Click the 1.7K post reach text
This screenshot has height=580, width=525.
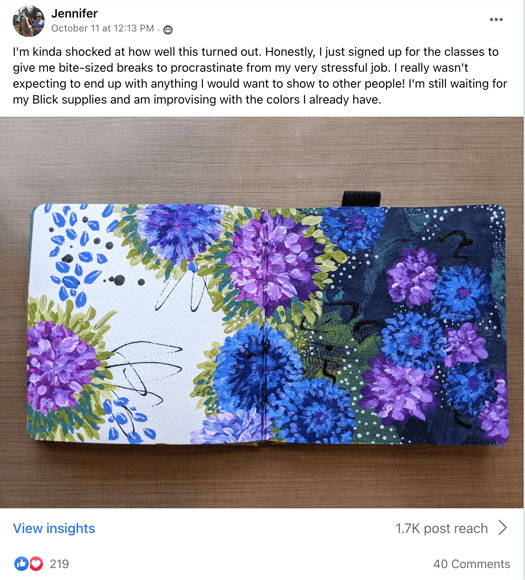441,528
